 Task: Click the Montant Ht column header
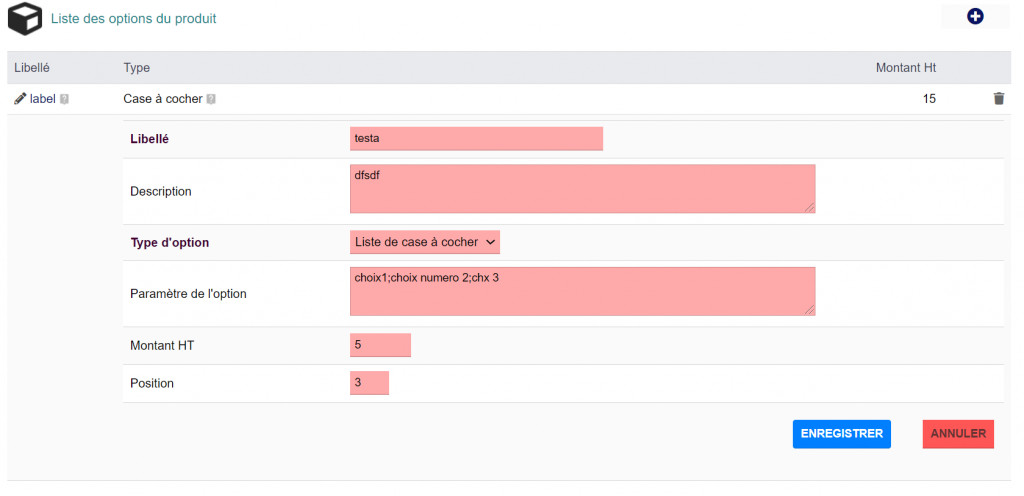tap(905, 68)
